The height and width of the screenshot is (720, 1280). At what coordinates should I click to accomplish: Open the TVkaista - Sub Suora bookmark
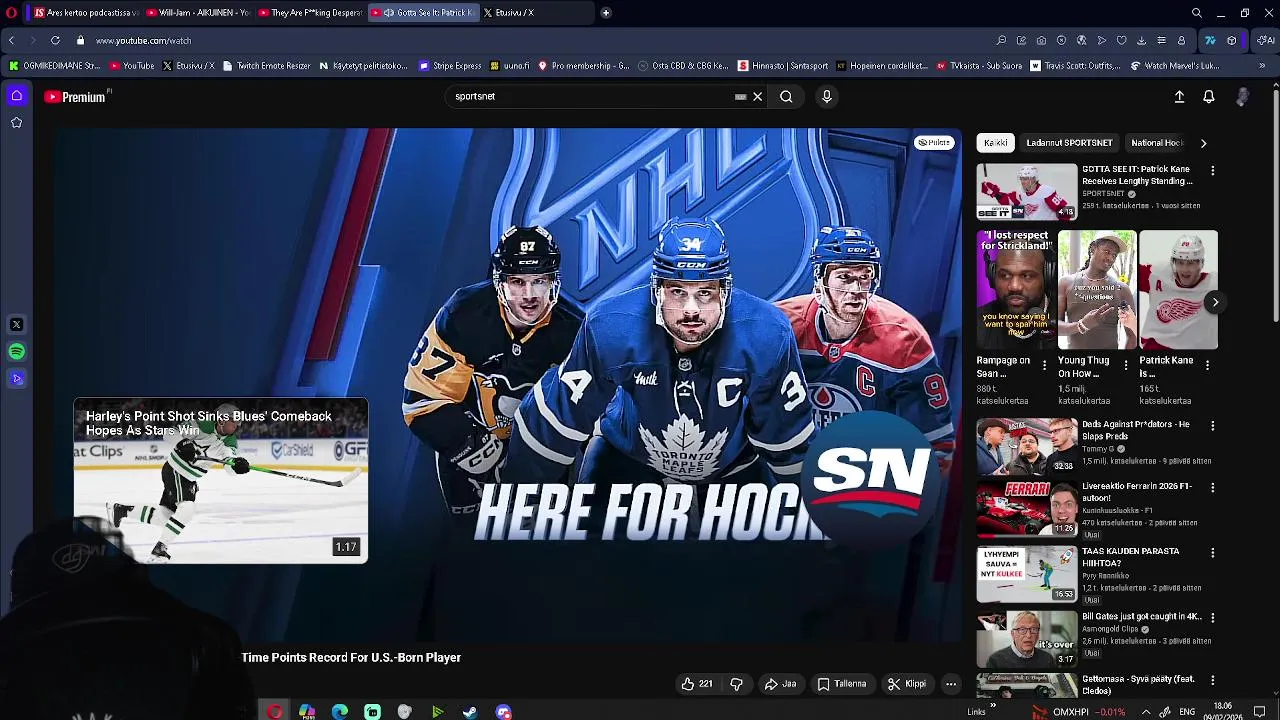979,66
